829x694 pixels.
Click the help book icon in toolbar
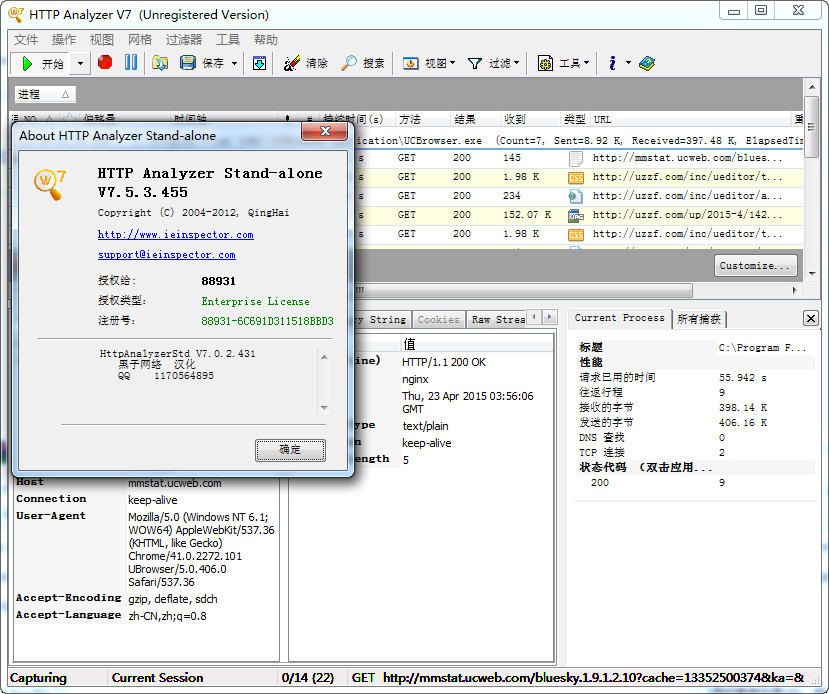click(647, 63)
